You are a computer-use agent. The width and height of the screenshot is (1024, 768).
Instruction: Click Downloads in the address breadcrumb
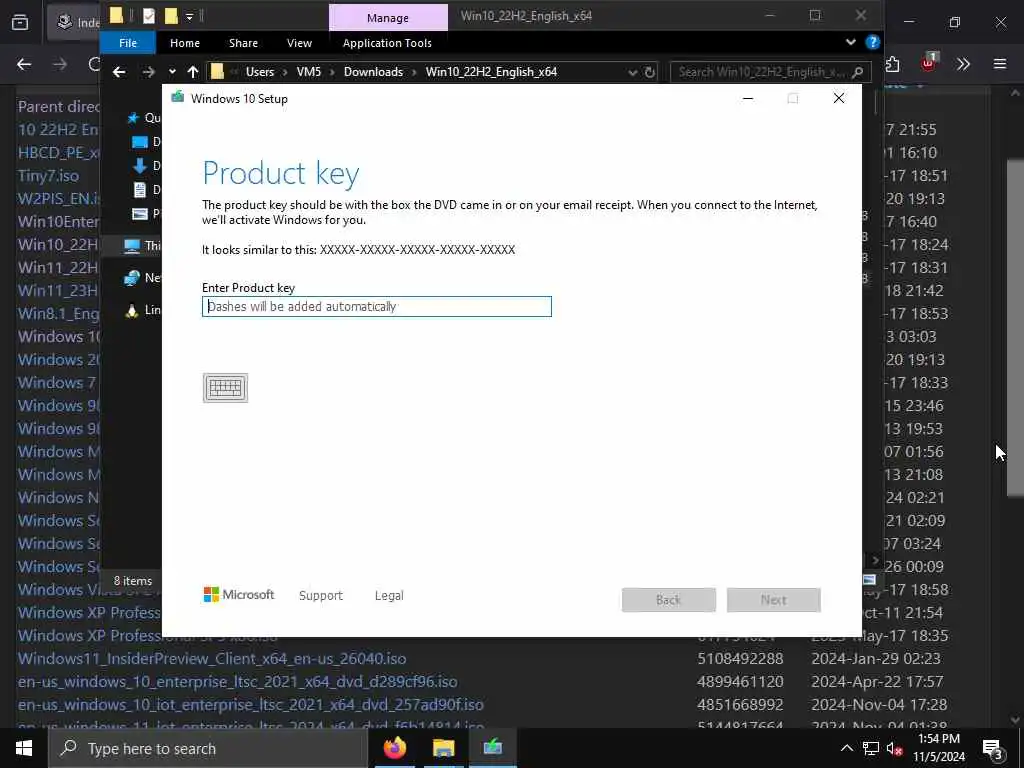coord(374,72)
